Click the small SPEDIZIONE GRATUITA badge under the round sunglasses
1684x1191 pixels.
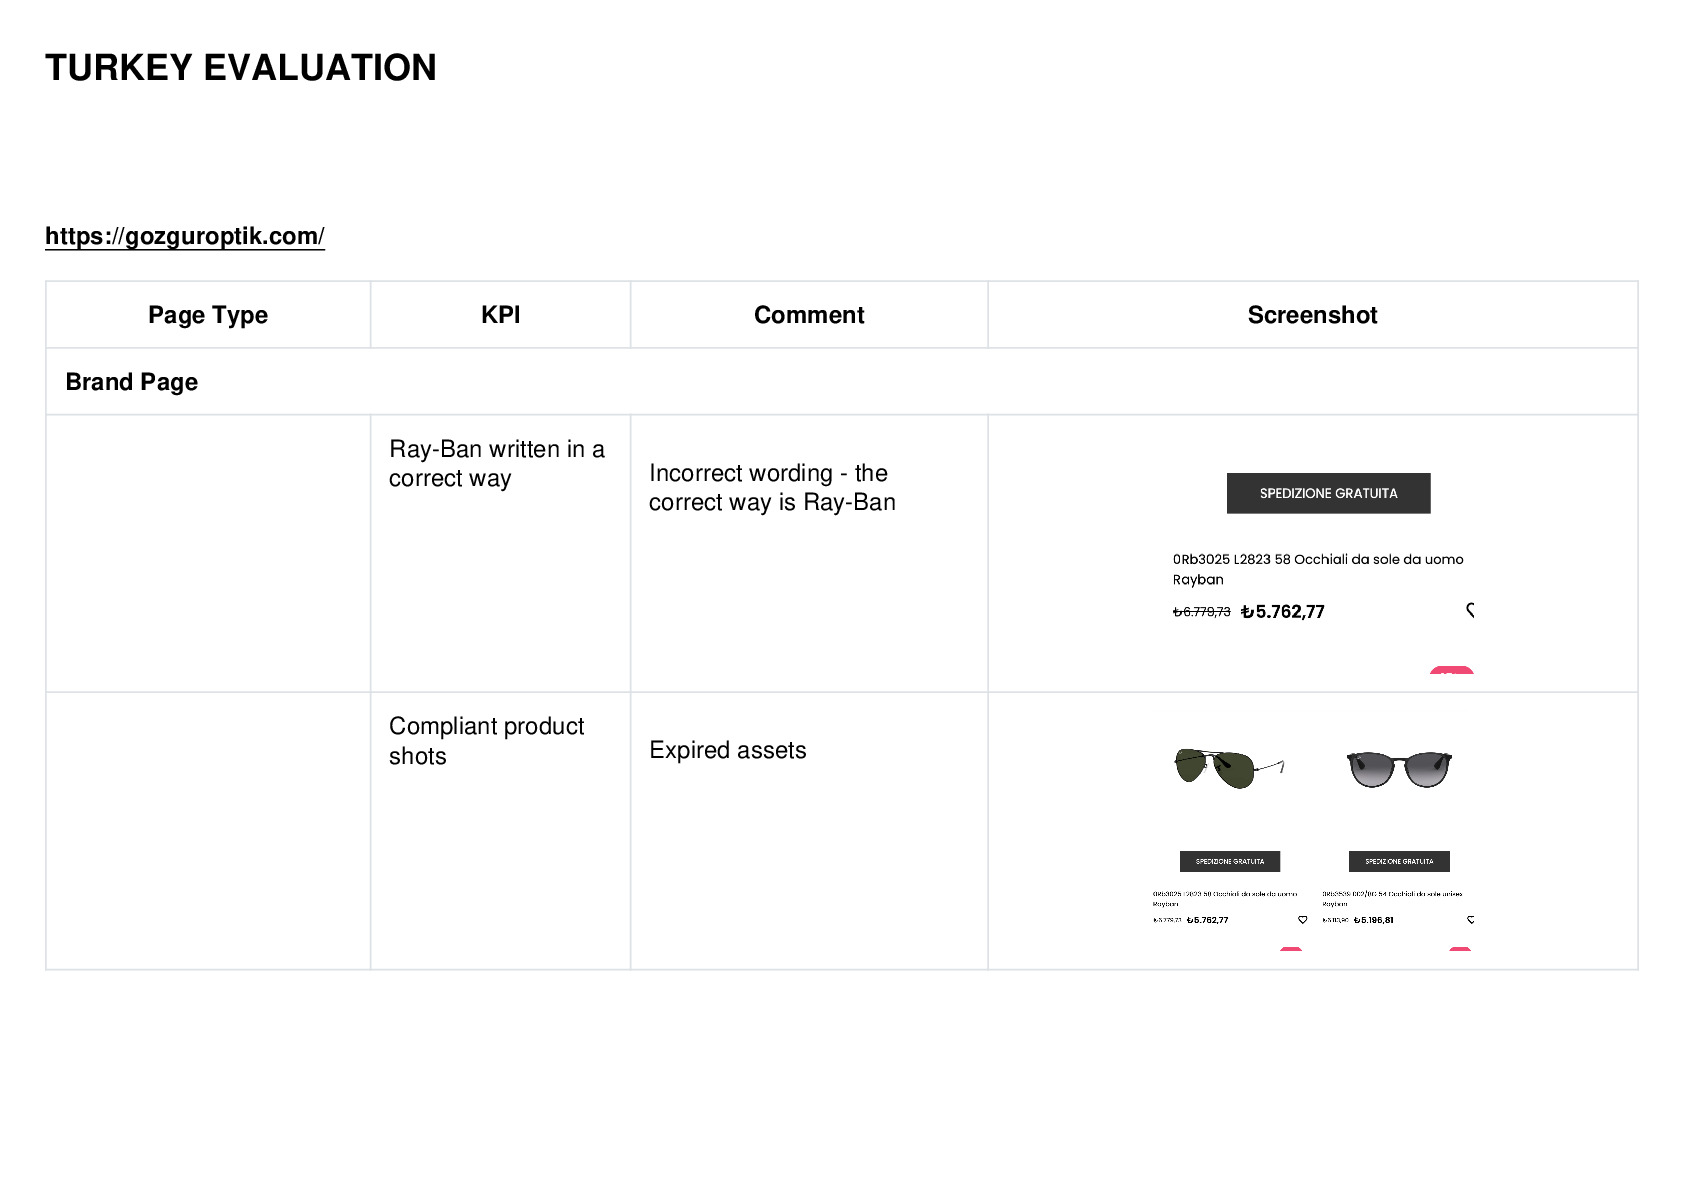point(1399,861)
